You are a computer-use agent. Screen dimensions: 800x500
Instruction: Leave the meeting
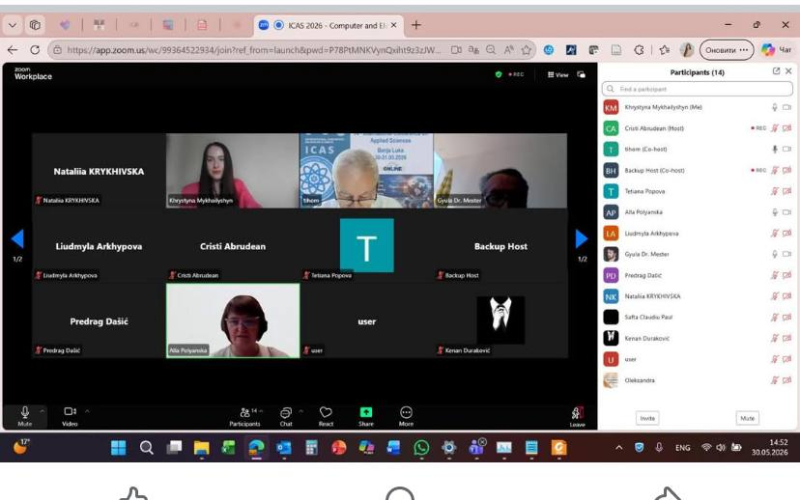point(577,416)
